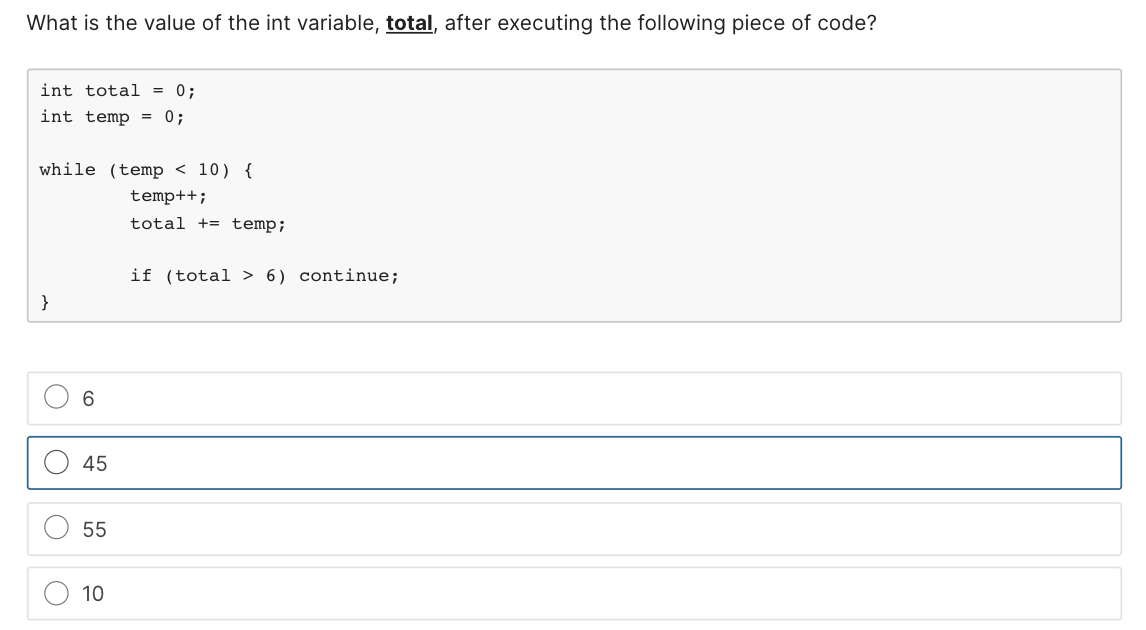The height and width of the screenshot is (630, 1146).
Task: Select the radio button for answer 6
Action: pyautogui.click(x=56, y=397)
